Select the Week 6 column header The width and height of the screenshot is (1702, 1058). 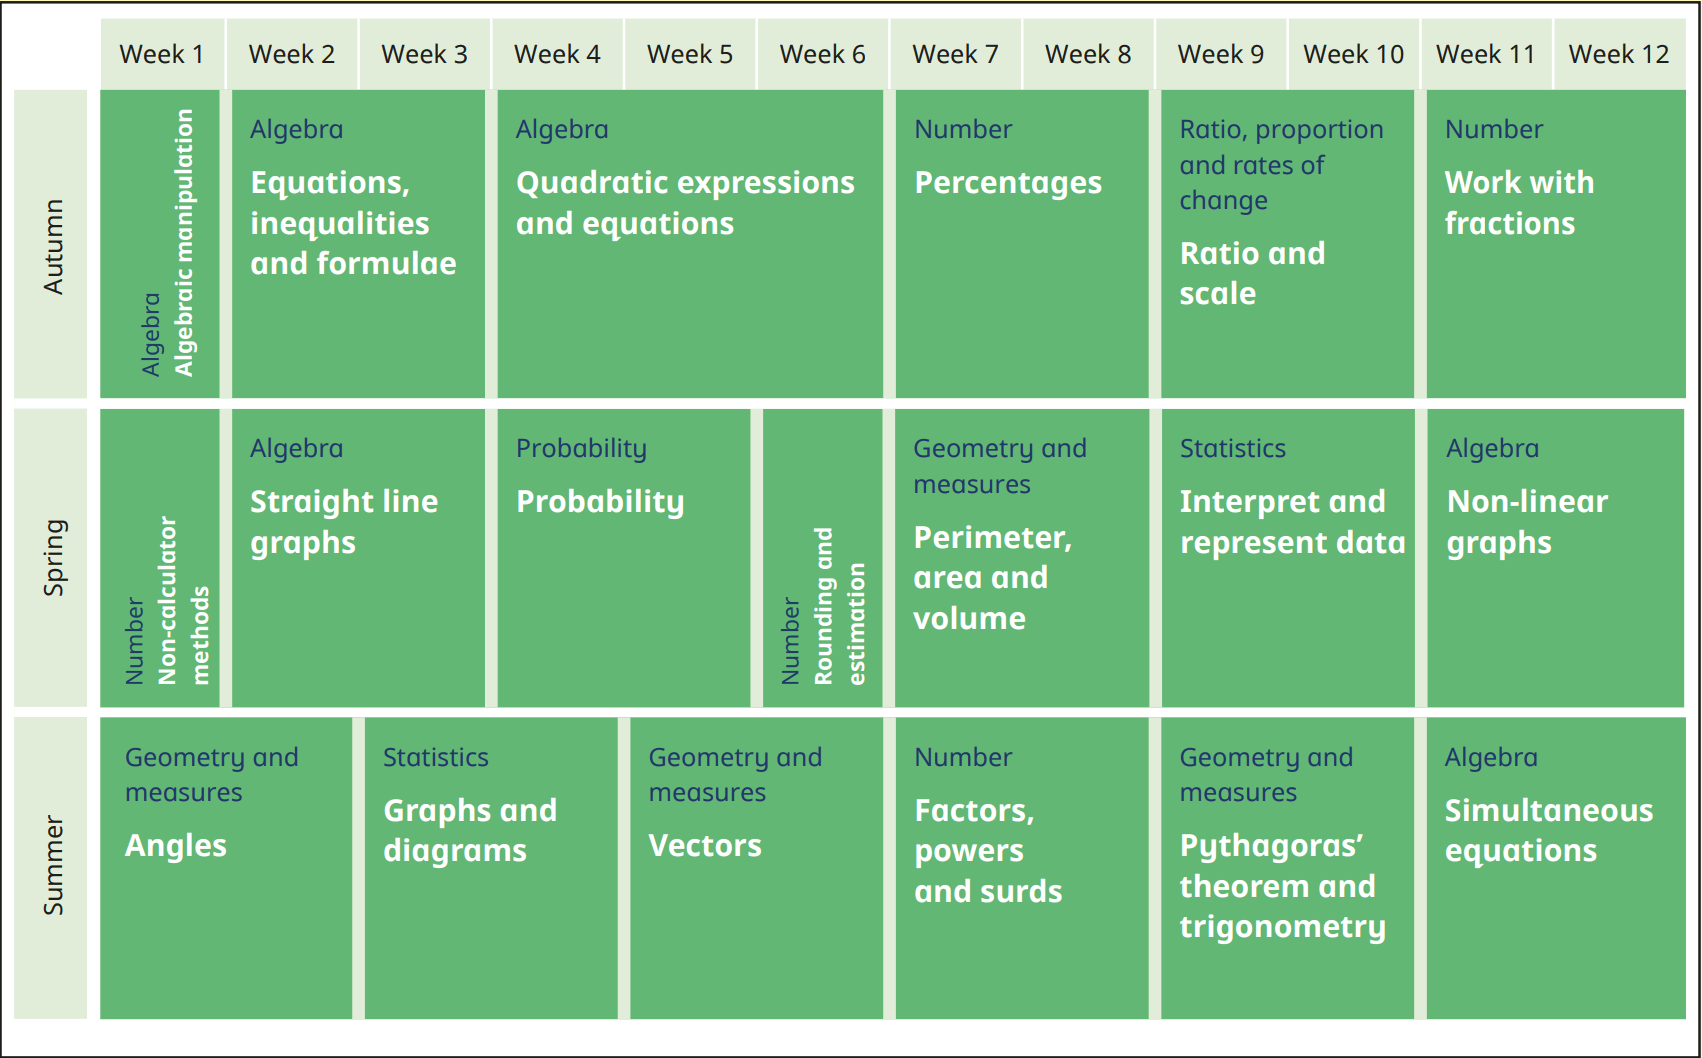point(822,54)
